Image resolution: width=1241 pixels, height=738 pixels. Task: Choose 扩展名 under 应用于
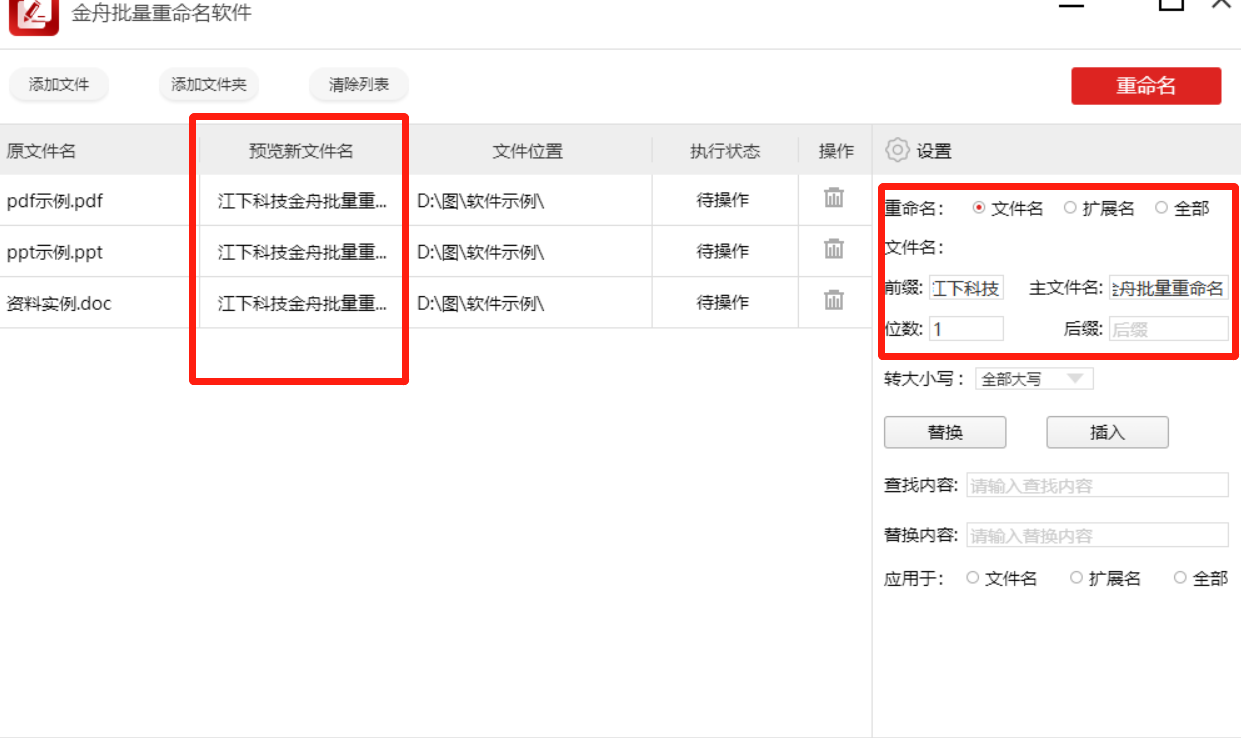click(1076, 578)
